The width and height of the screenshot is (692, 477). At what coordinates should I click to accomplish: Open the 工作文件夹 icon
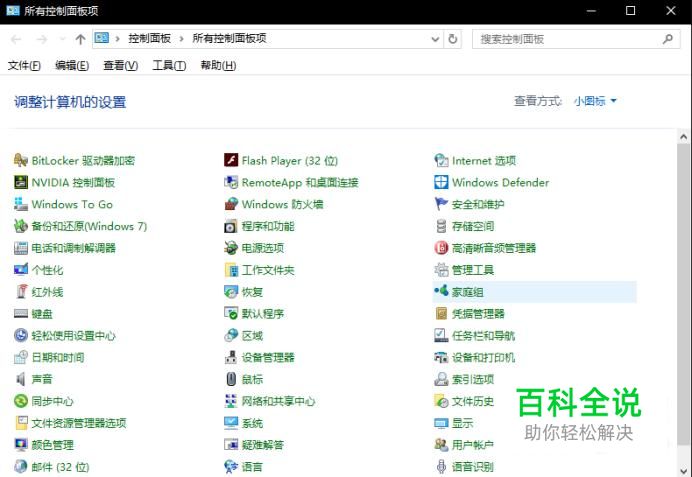[231, 270]
